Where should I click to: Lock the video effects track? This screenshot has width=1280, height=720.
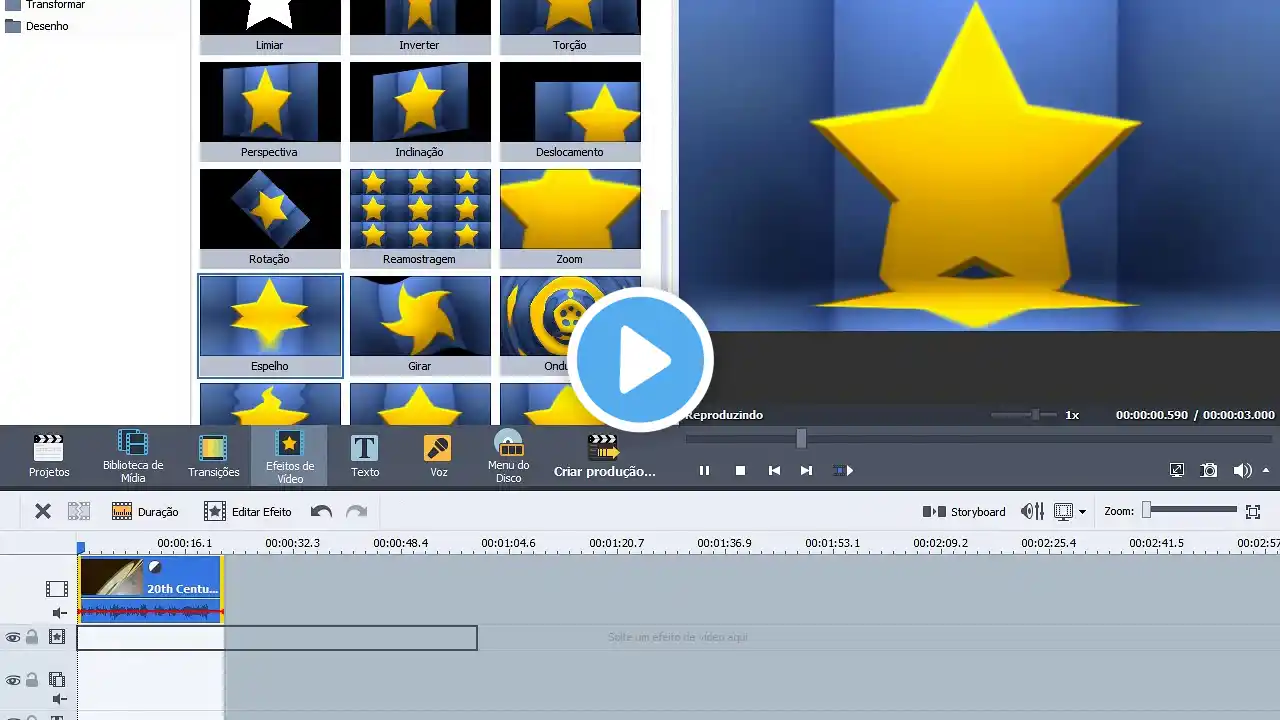pos(32,637)
